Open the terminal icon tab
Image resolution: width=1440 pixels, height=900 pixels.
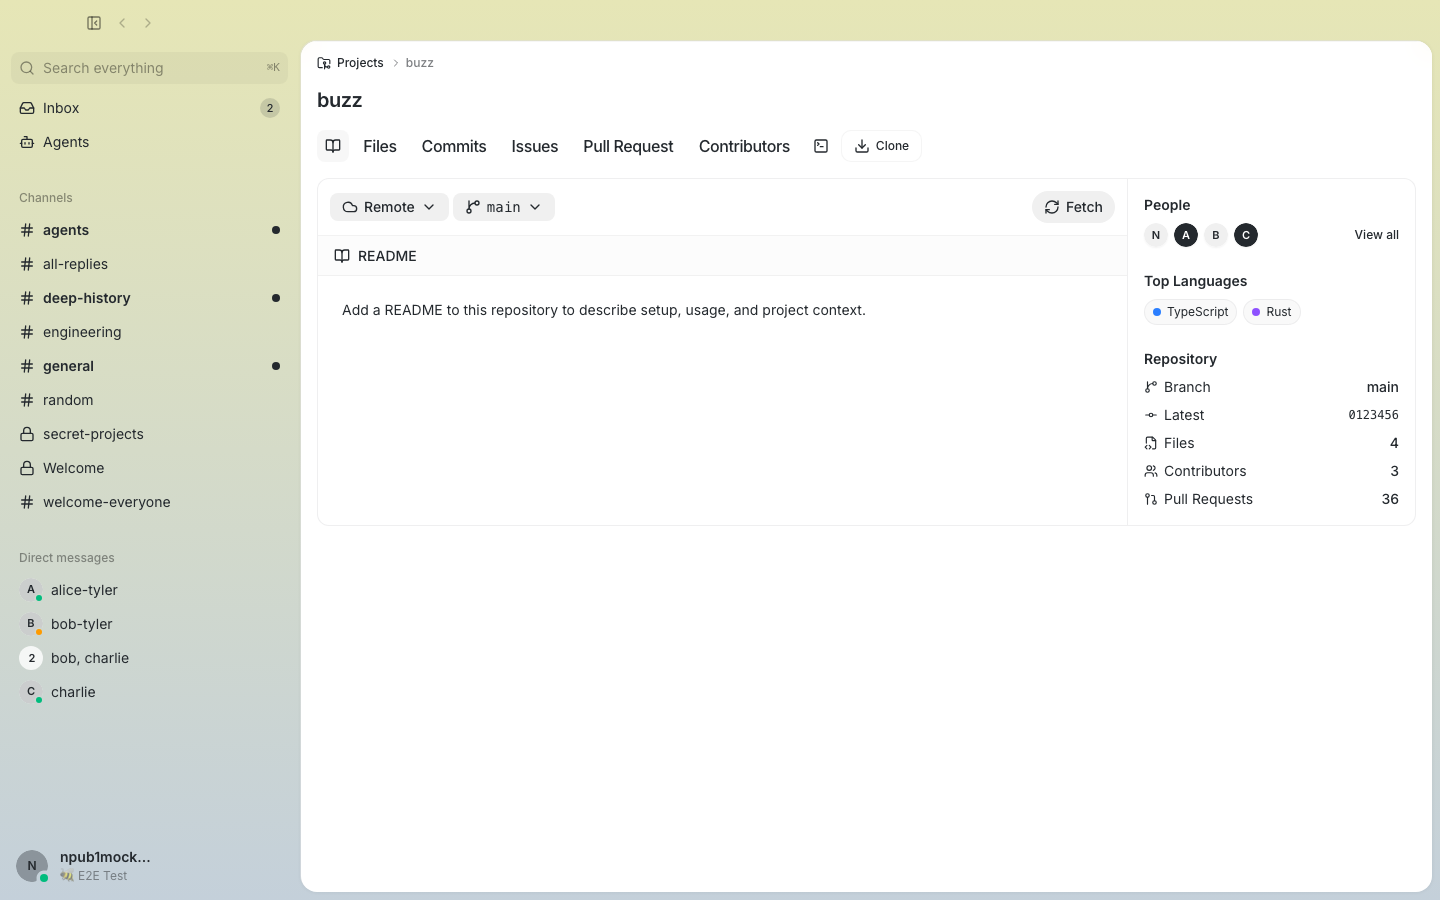tap(821, 146)
